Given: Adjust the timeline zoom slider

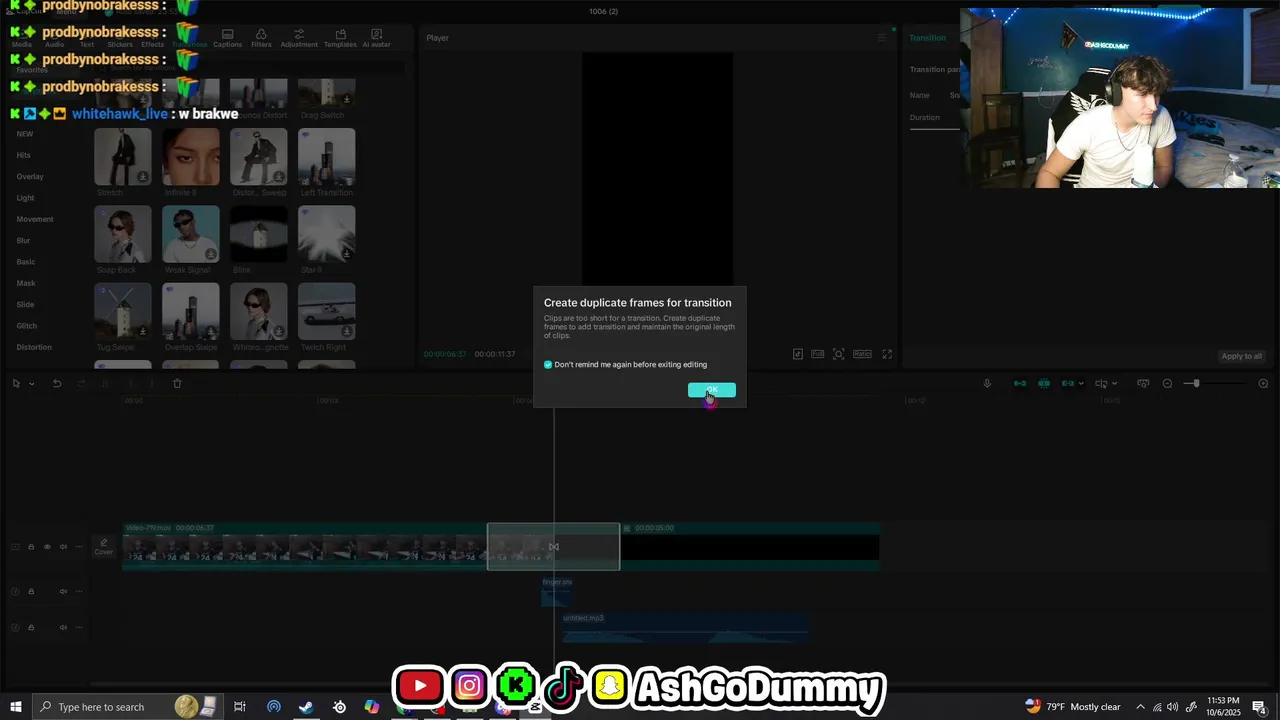Looking at the screenshot, I should click(1195, 384).
